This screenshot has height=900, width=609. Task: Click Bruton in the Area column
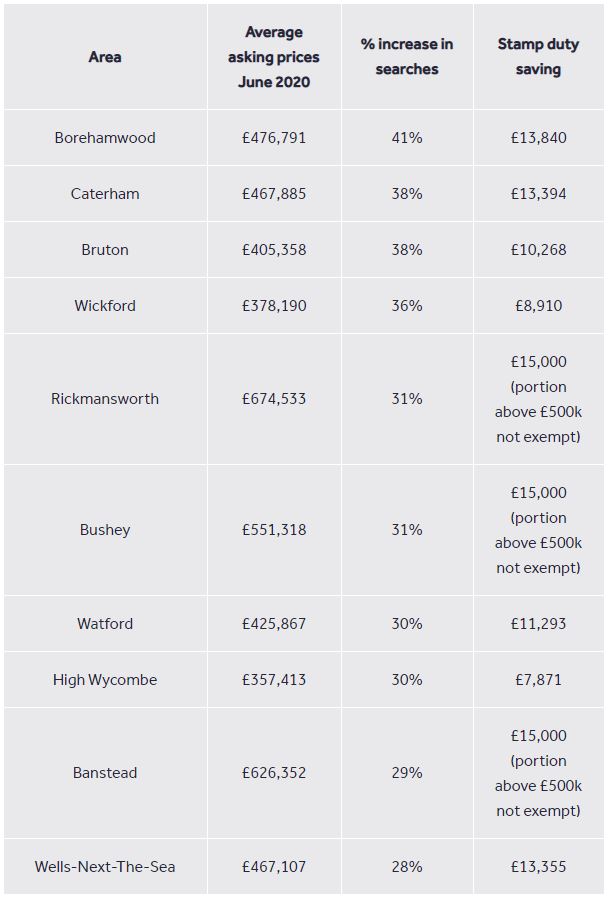[105, 250]
